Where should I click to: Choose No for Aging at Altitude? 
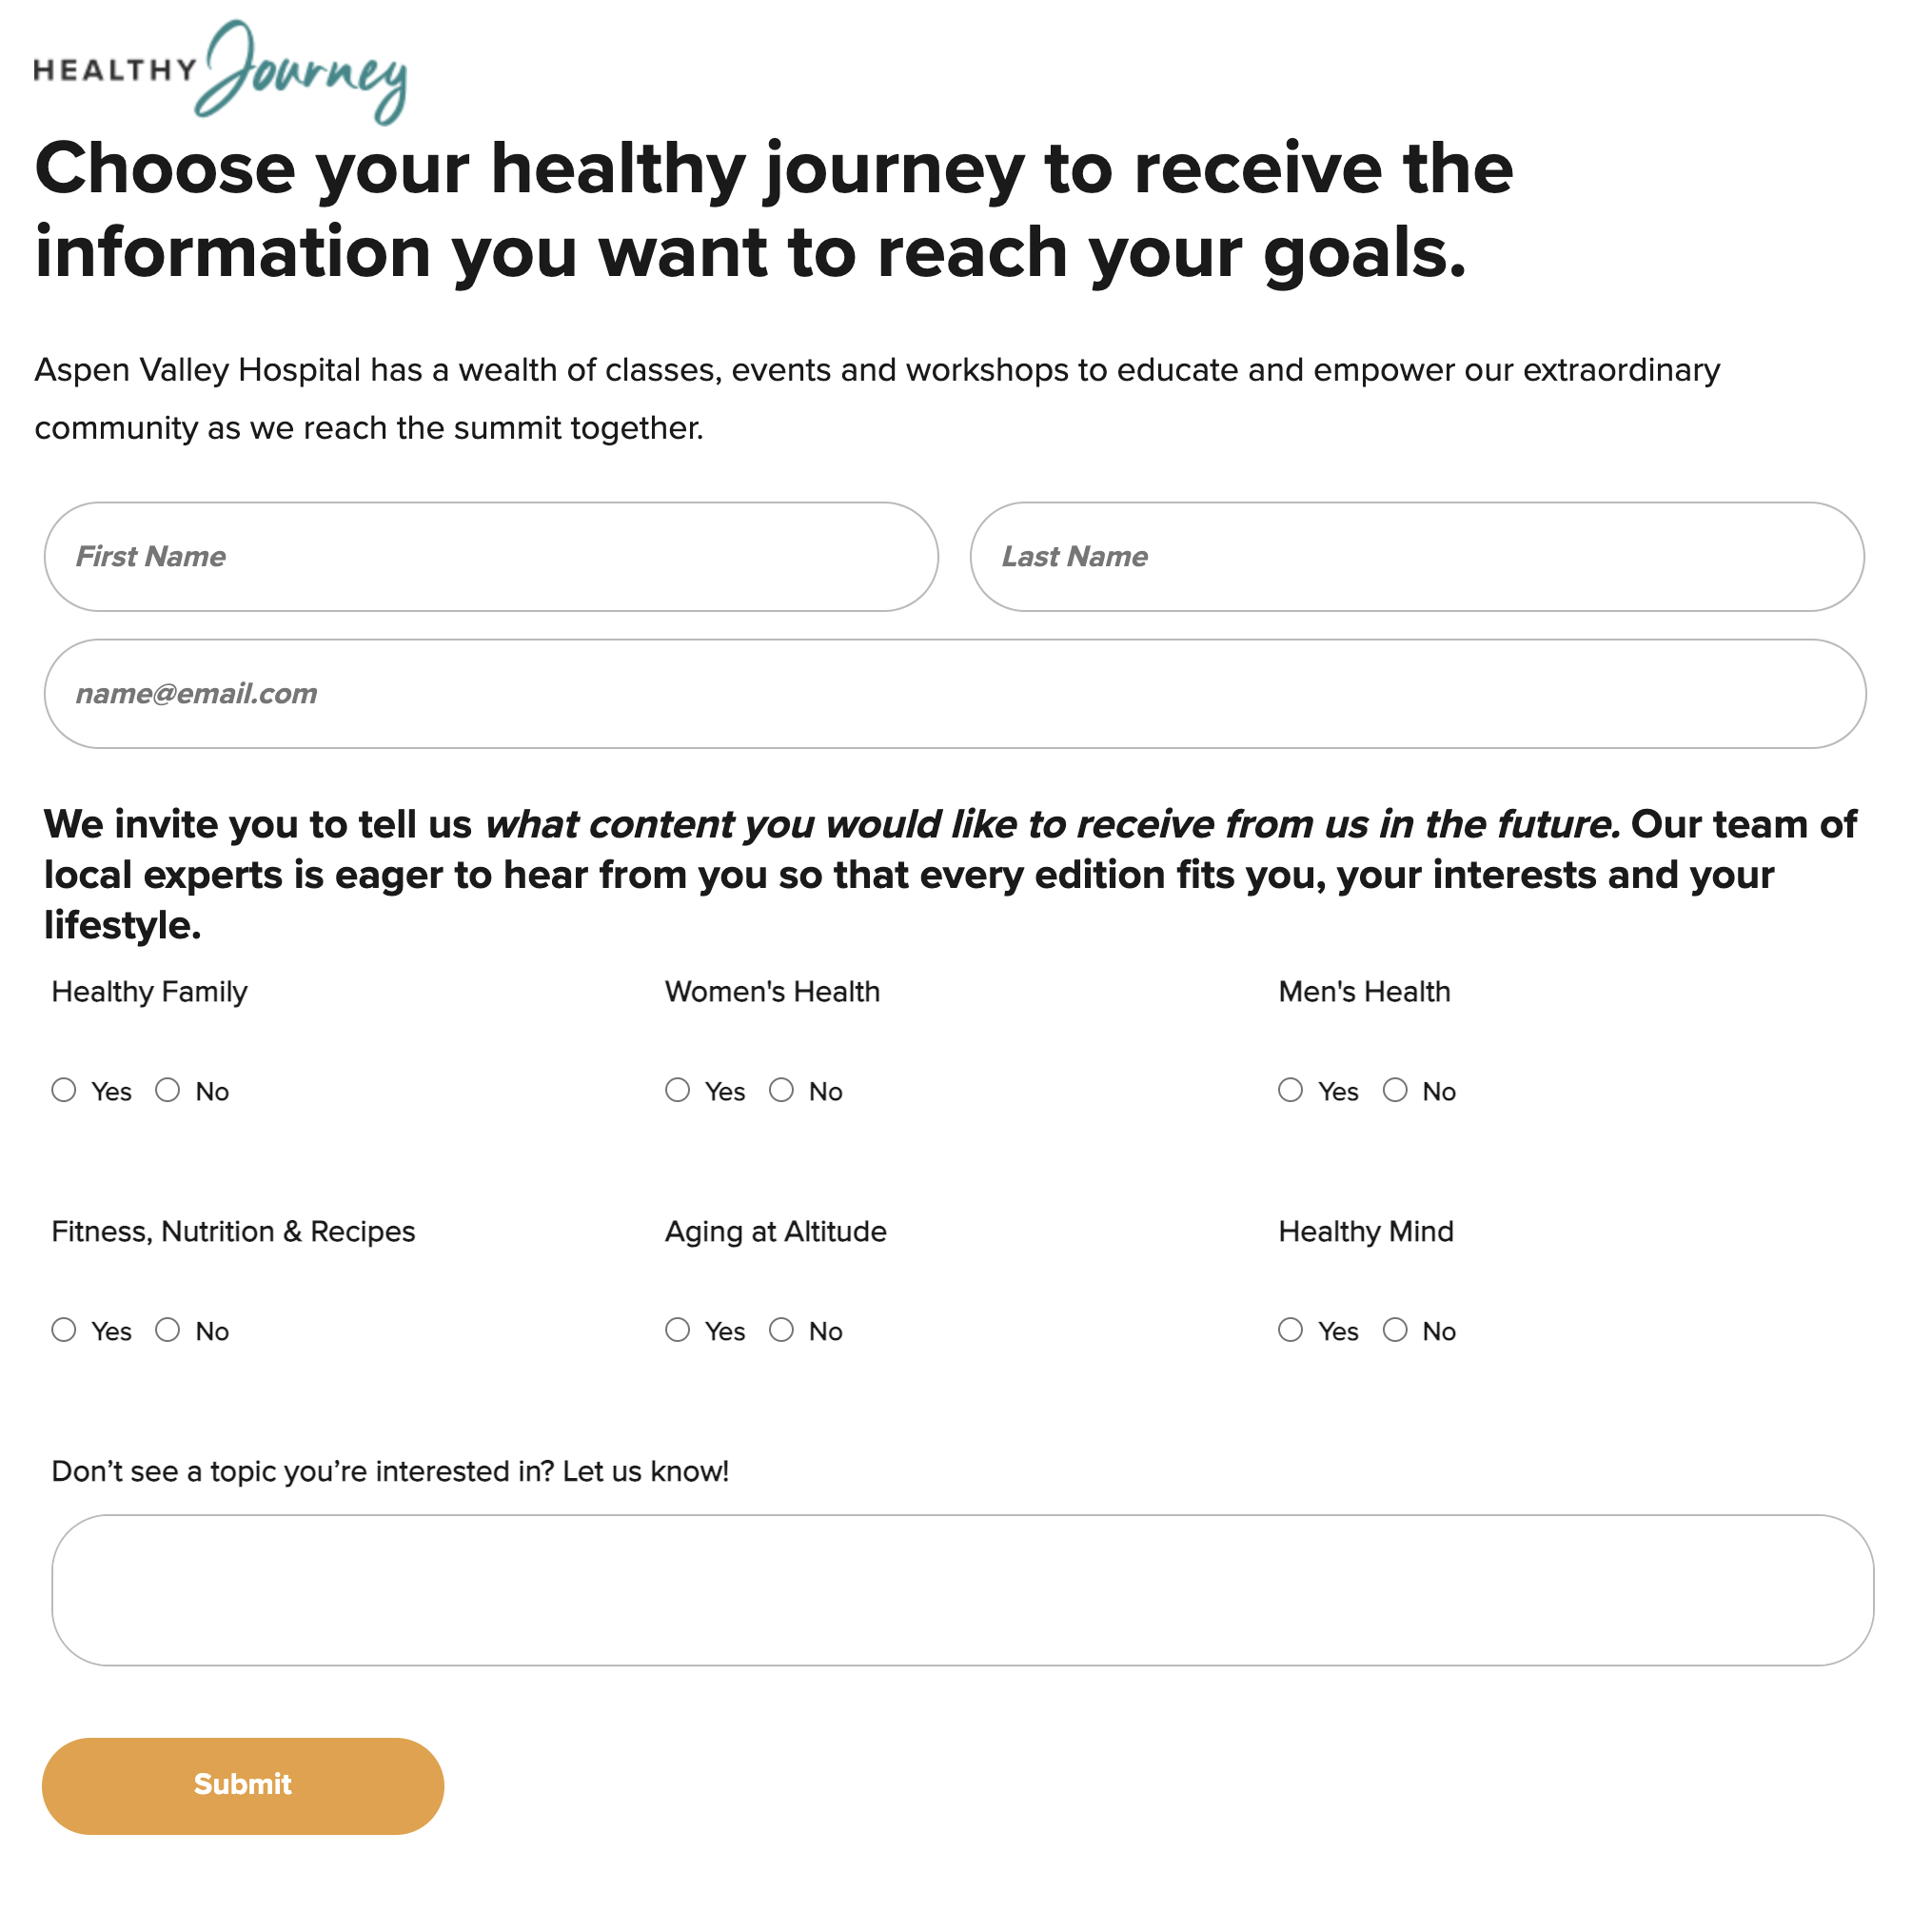782,1330
